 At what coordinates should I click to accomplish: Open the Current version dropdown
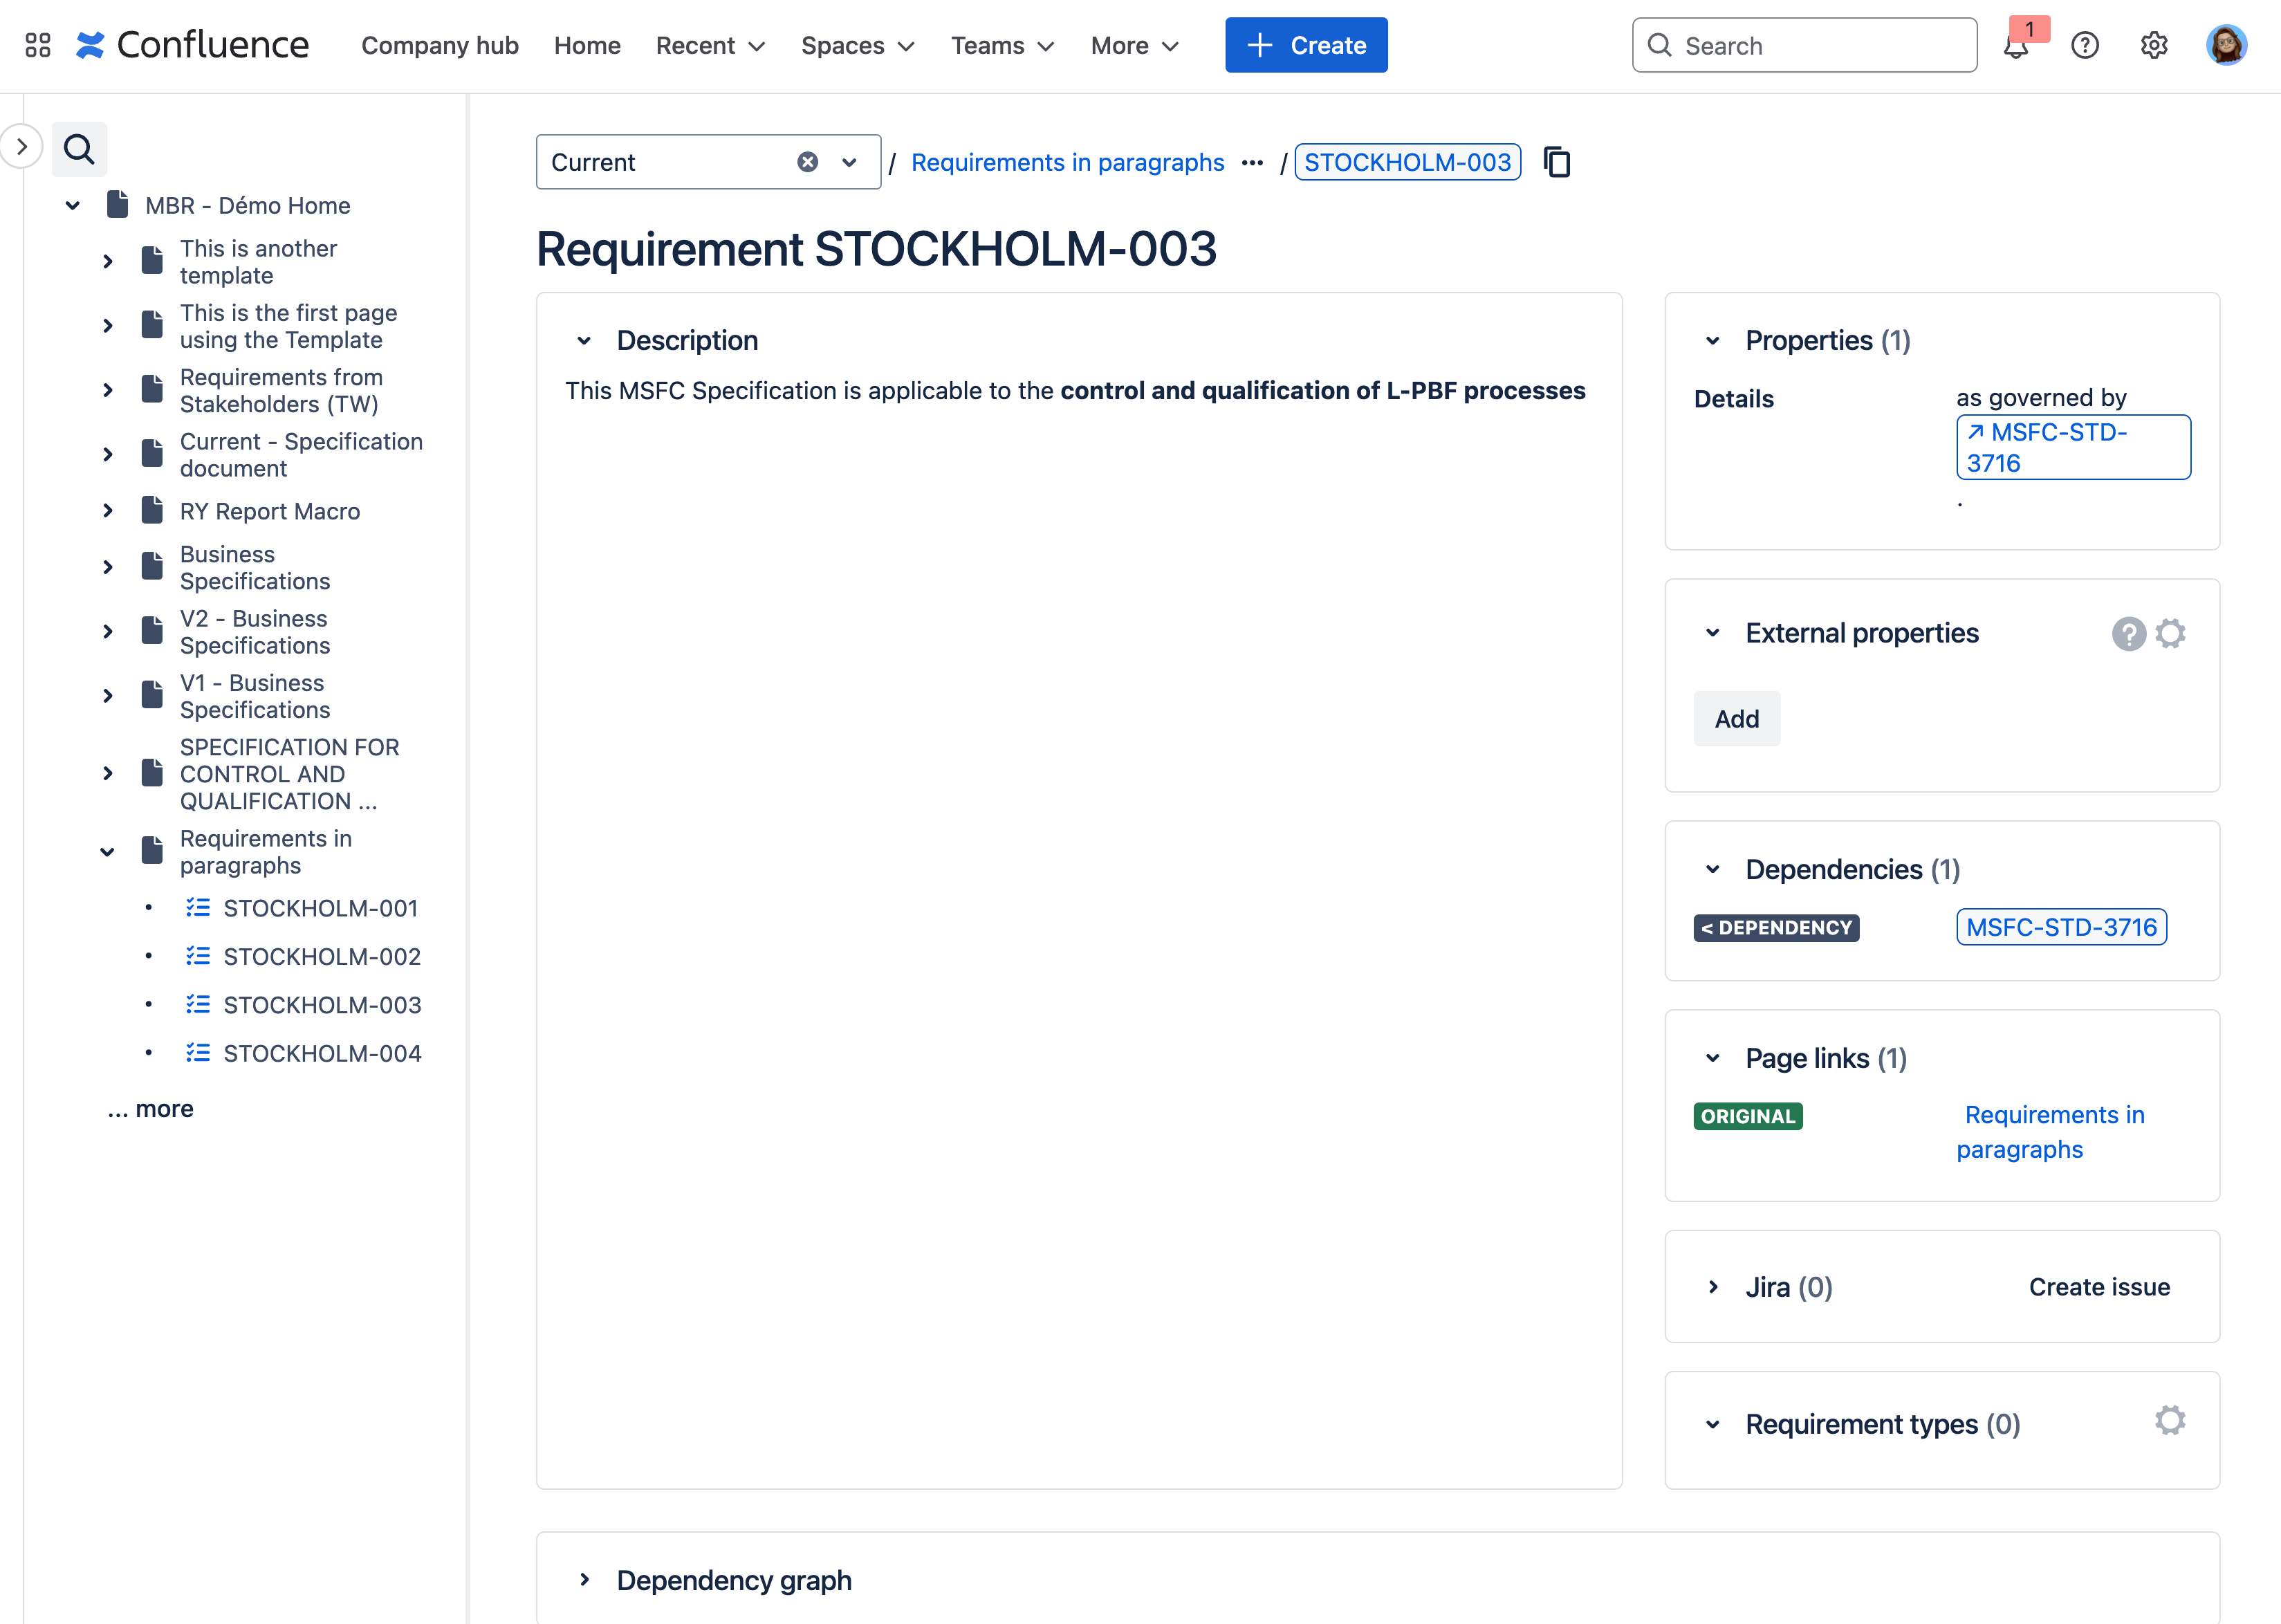pos(849,162)
